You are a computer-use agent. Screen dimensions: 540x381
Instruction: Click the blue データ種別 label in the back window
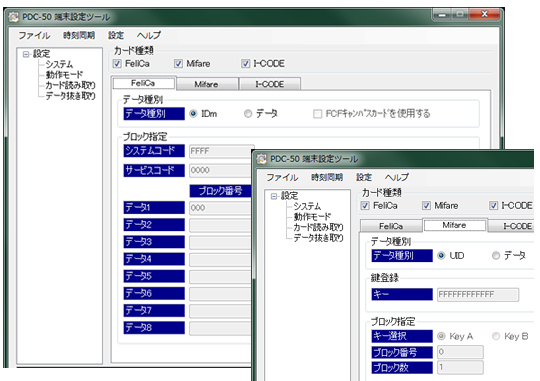click(x=154, y=114)
